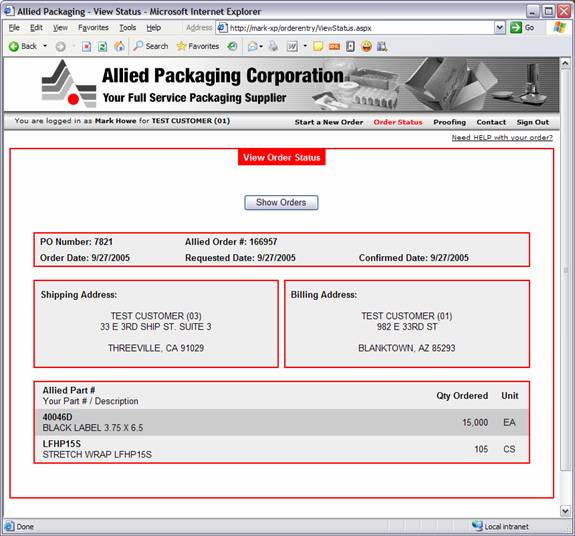Expand the Back button history dropdown arrow
Image resolution: width=575 pixels, height=536 pixels.
point(45,46)
